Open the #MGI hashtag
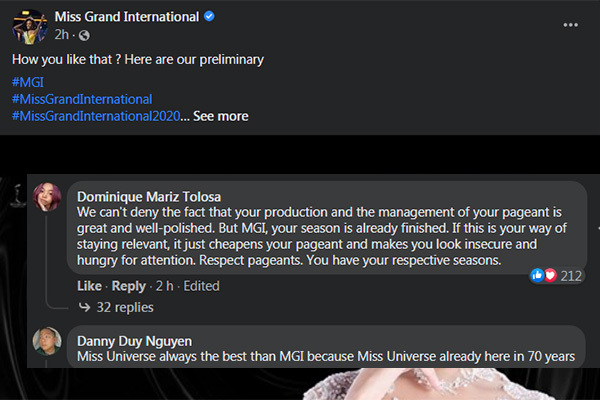This screenshot has height=400, width=600. (27, 82)
